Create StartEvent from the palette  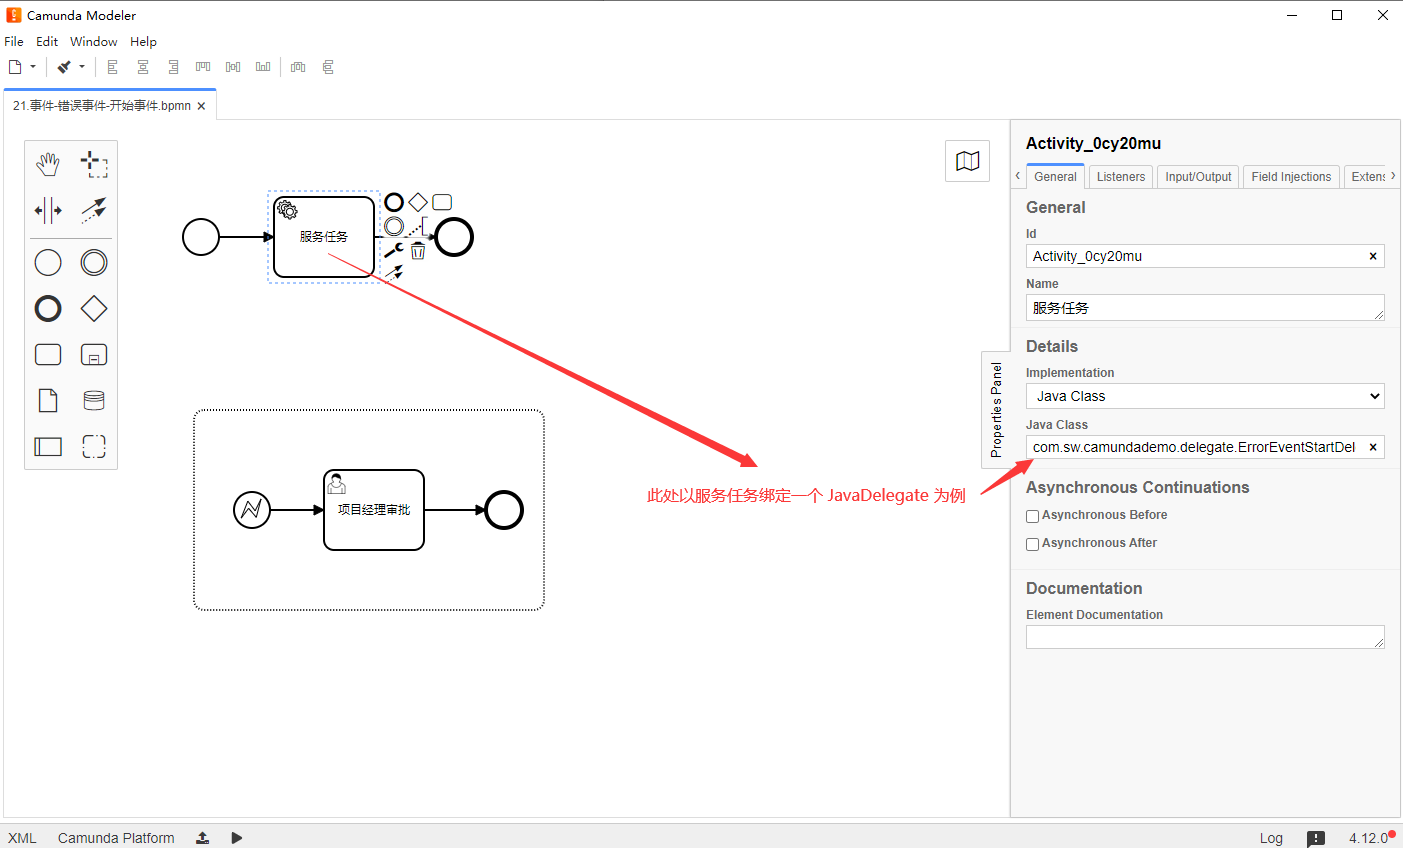tap(48, 262)
